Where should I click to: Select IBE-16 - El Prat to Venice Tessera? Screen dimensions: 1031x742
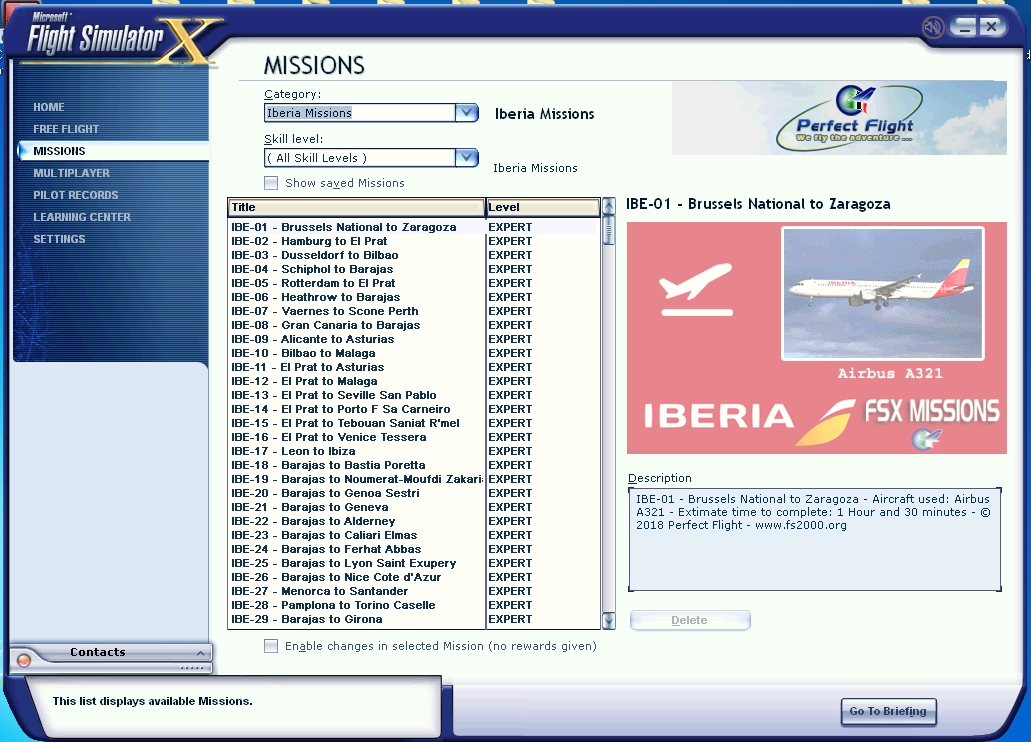(x=414, y=437)
